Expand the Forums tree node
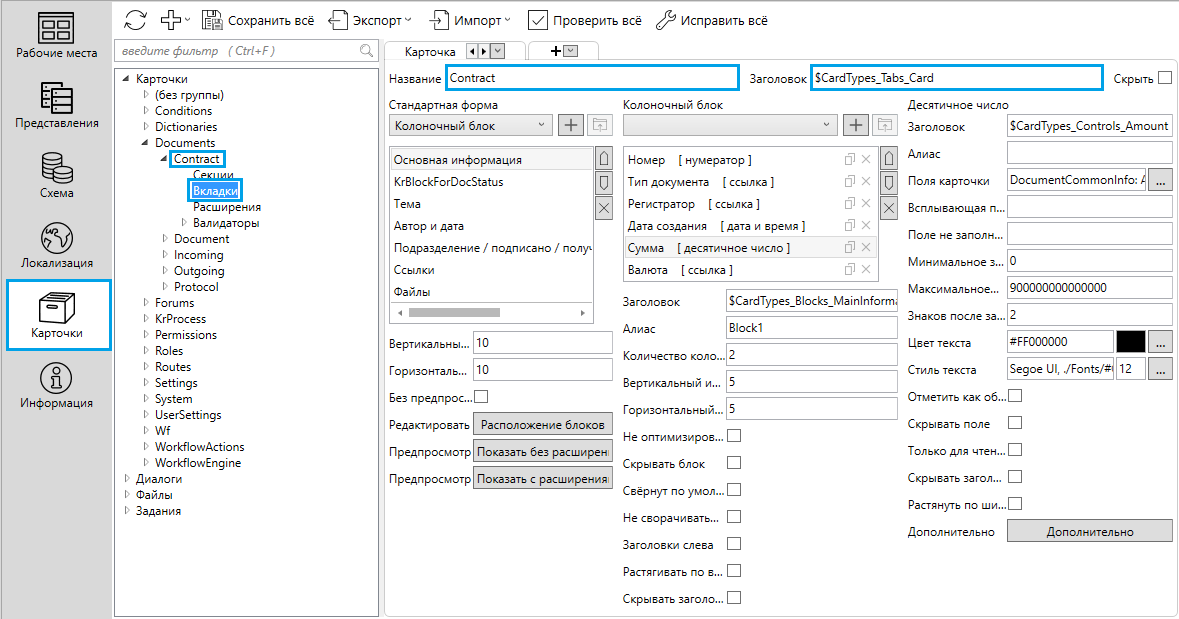 [146, 303]
